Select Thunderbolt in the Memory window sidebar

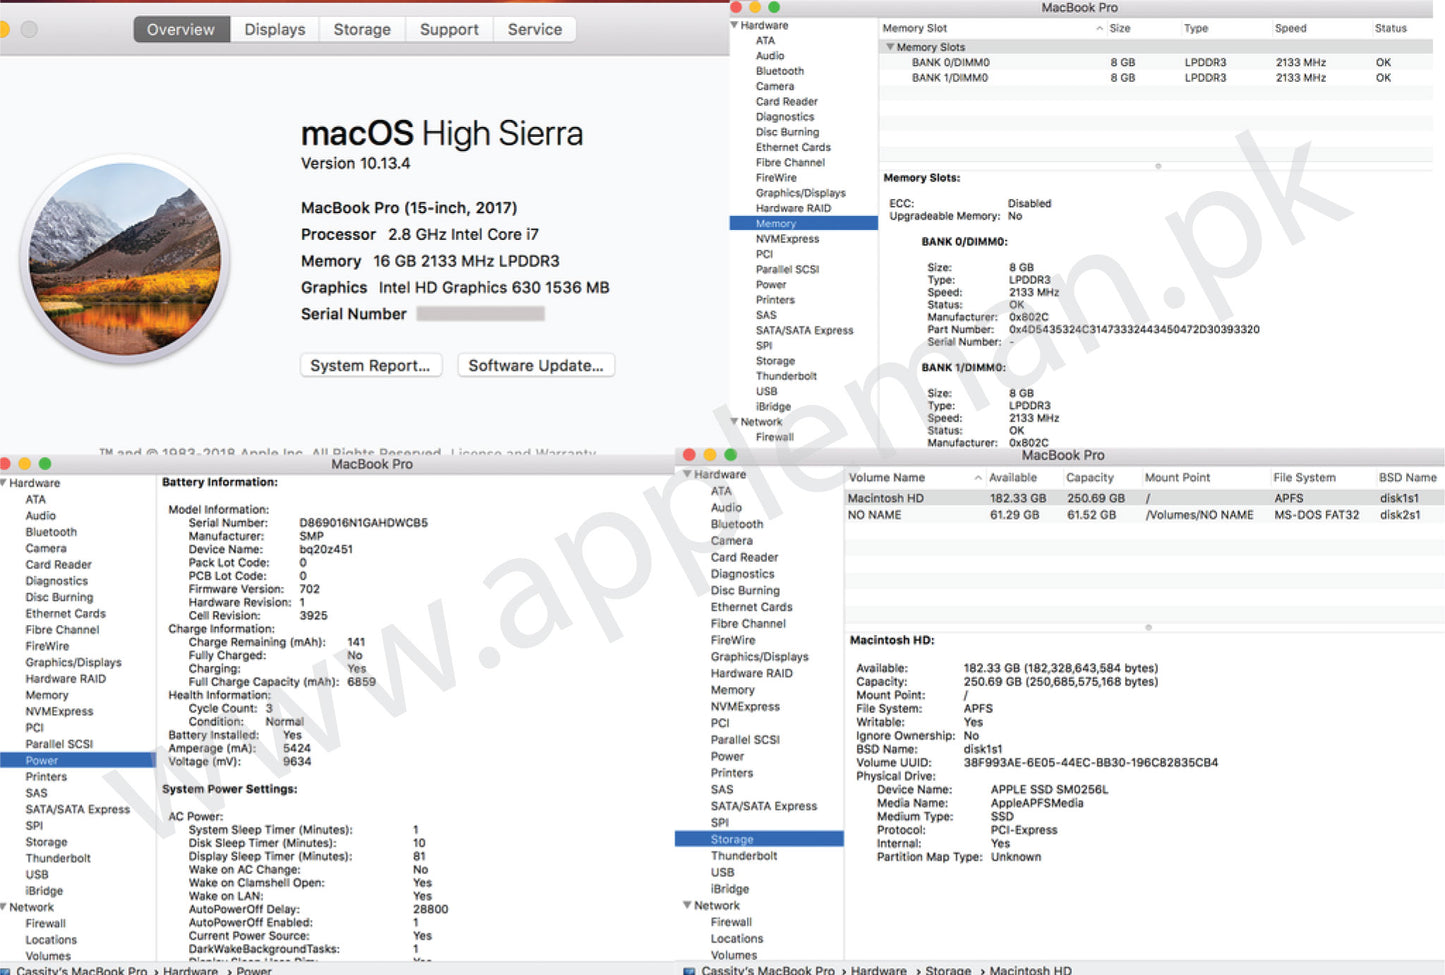coord(786,376)
